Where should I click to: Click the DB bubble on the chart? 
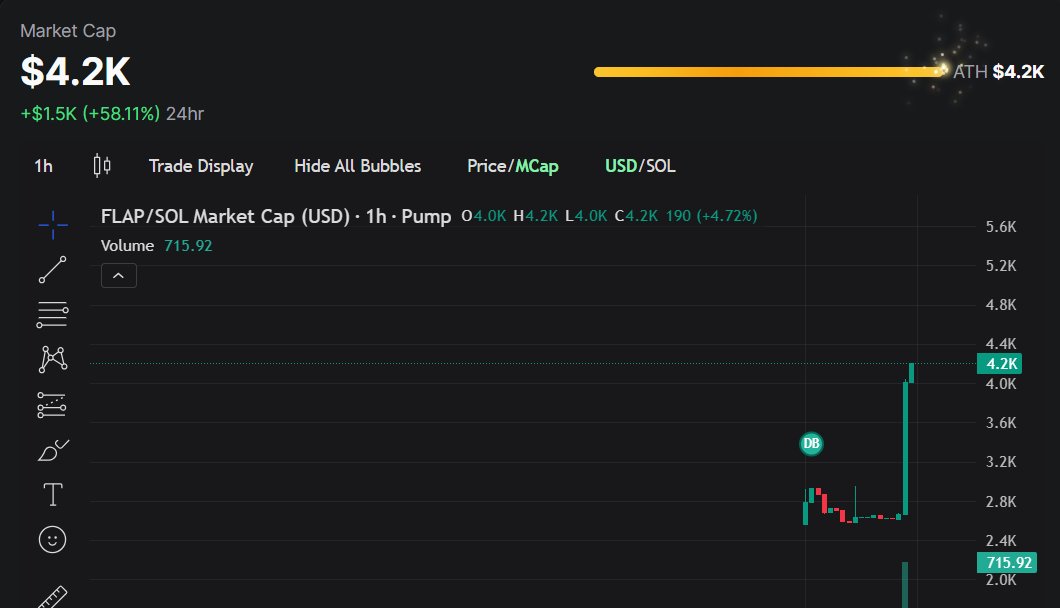811,443
